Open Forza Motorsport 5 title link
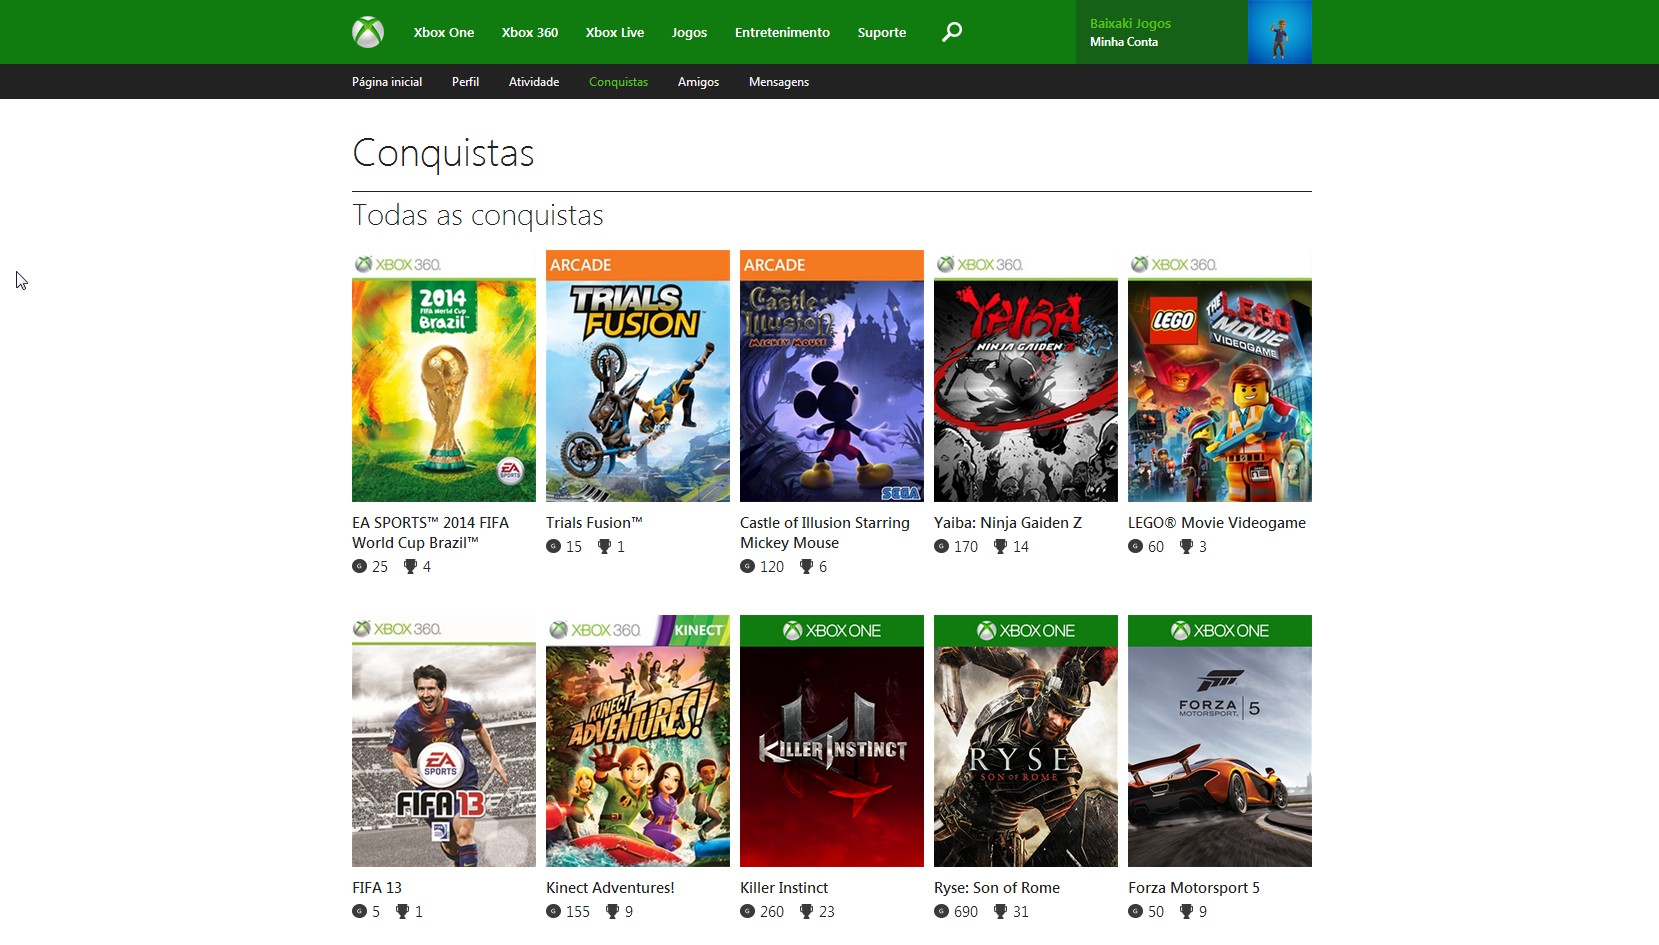1659x945 pixels. pos(1194,887)
